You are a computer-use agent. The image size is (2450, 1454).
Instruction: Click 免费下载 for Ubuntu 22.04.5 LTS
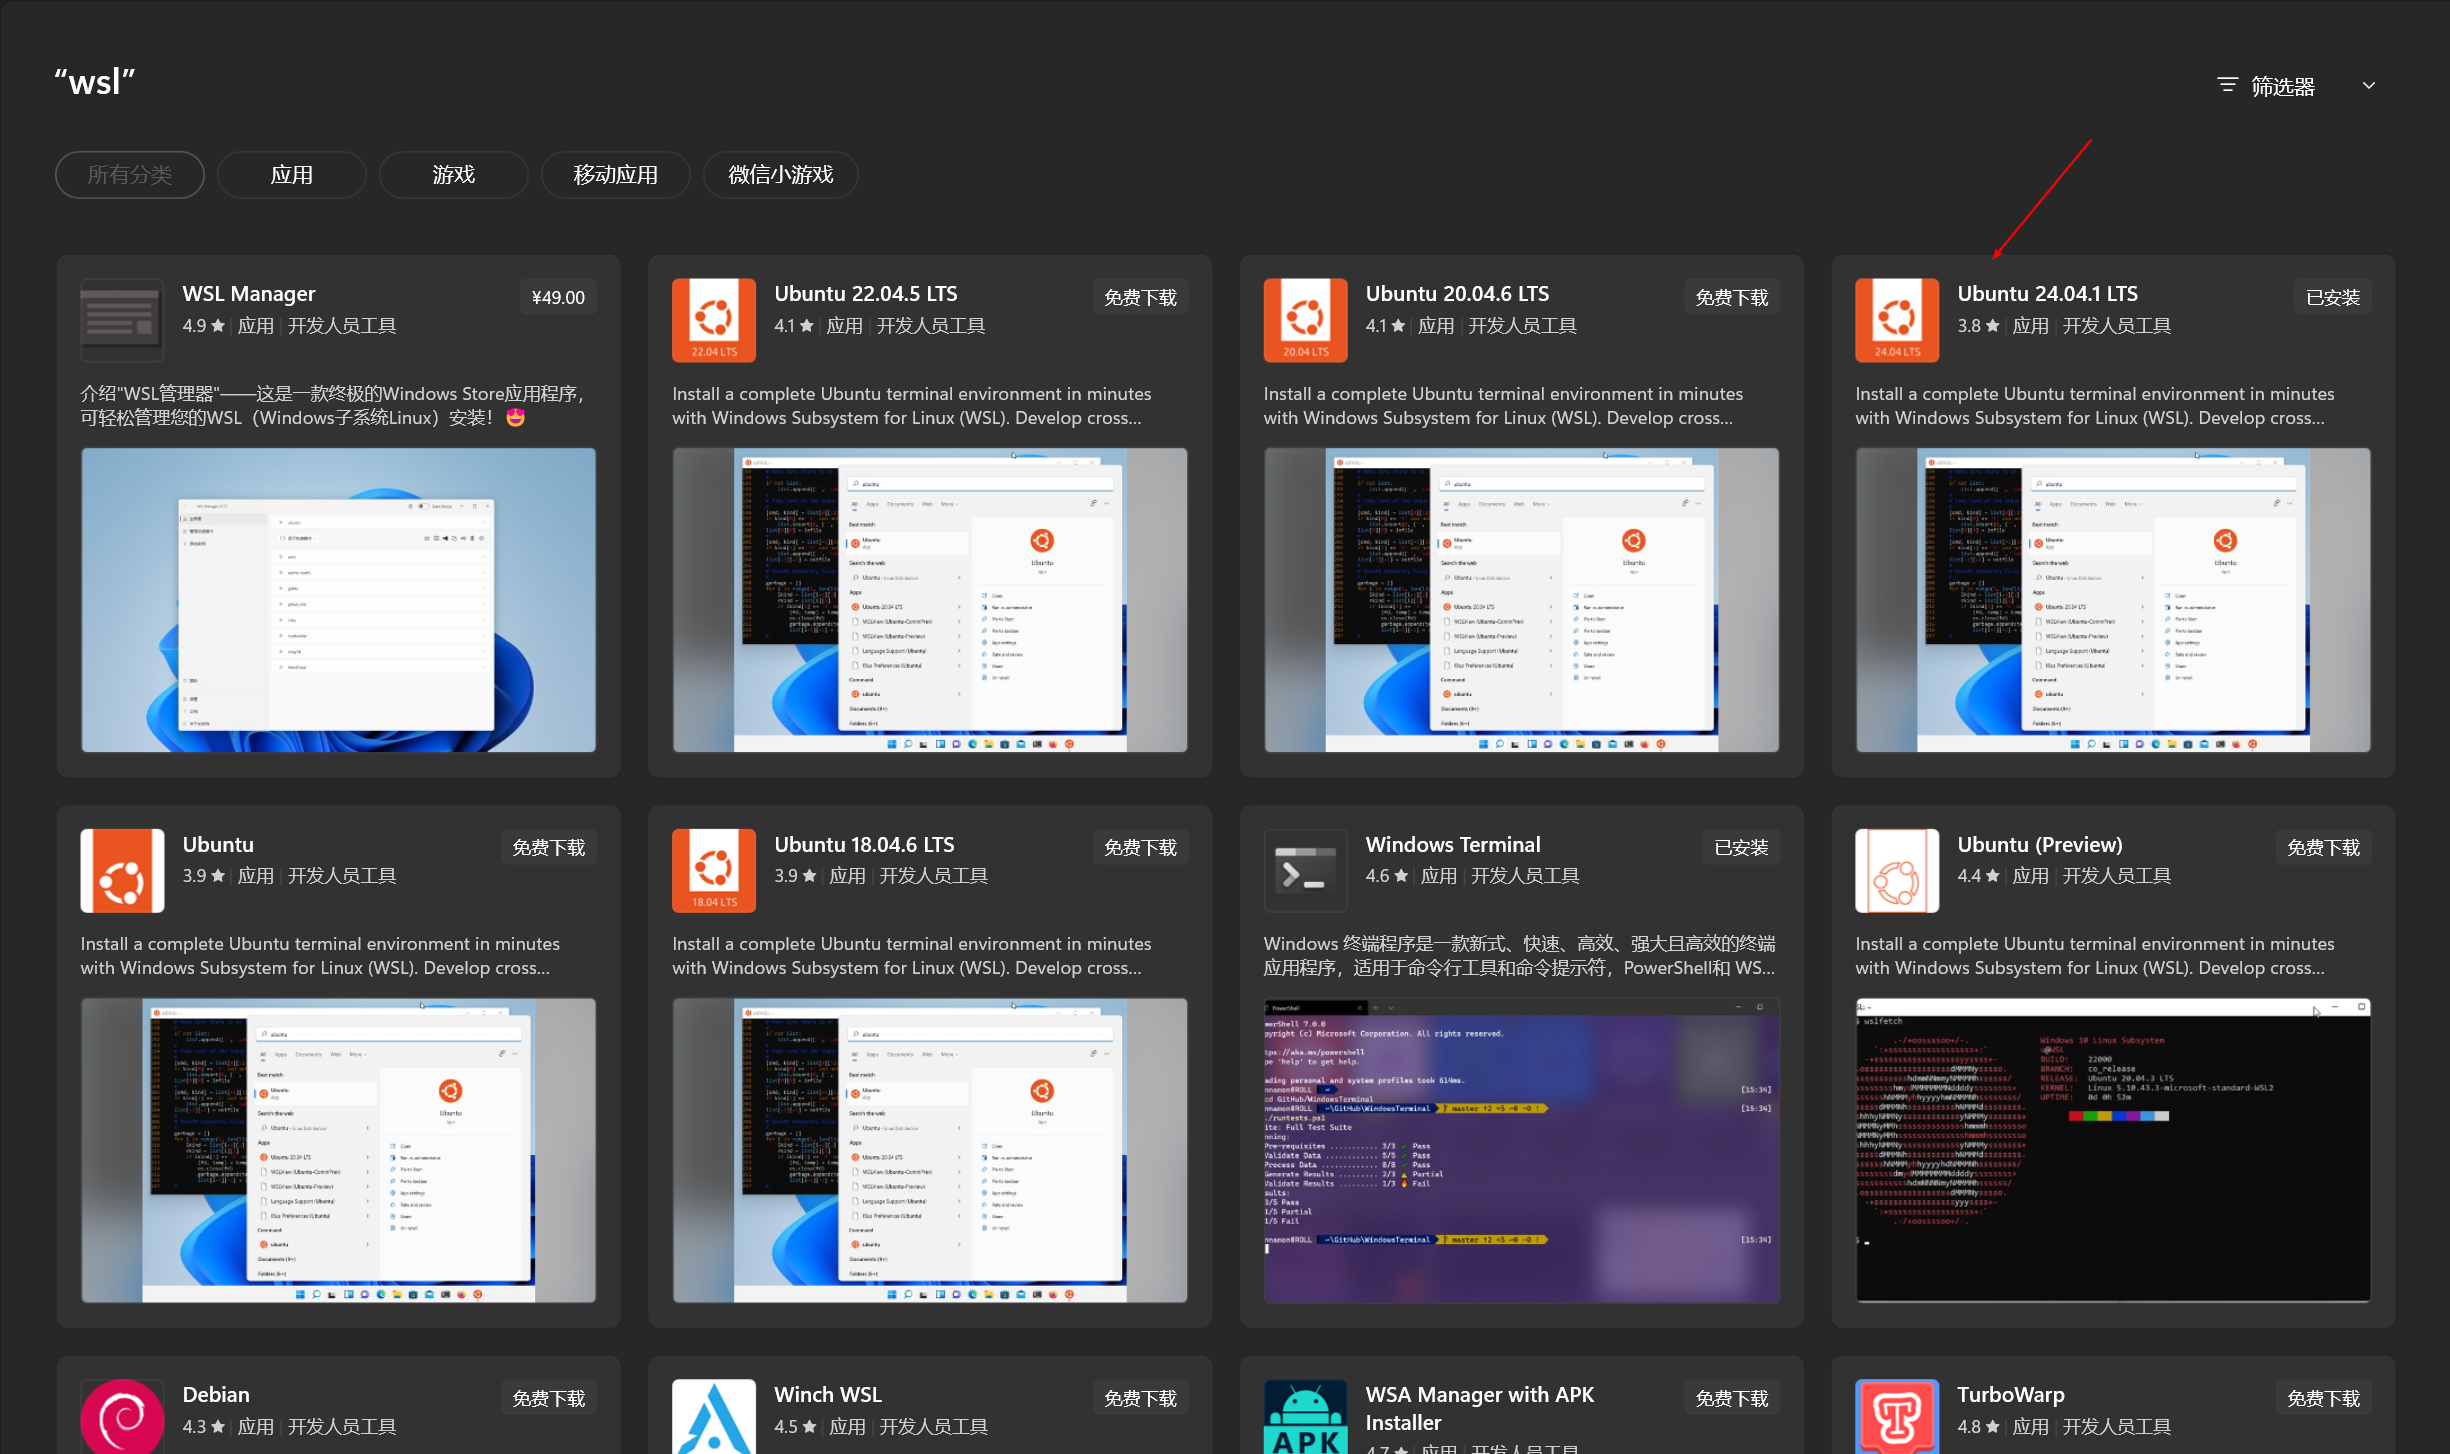point(1139,297)
